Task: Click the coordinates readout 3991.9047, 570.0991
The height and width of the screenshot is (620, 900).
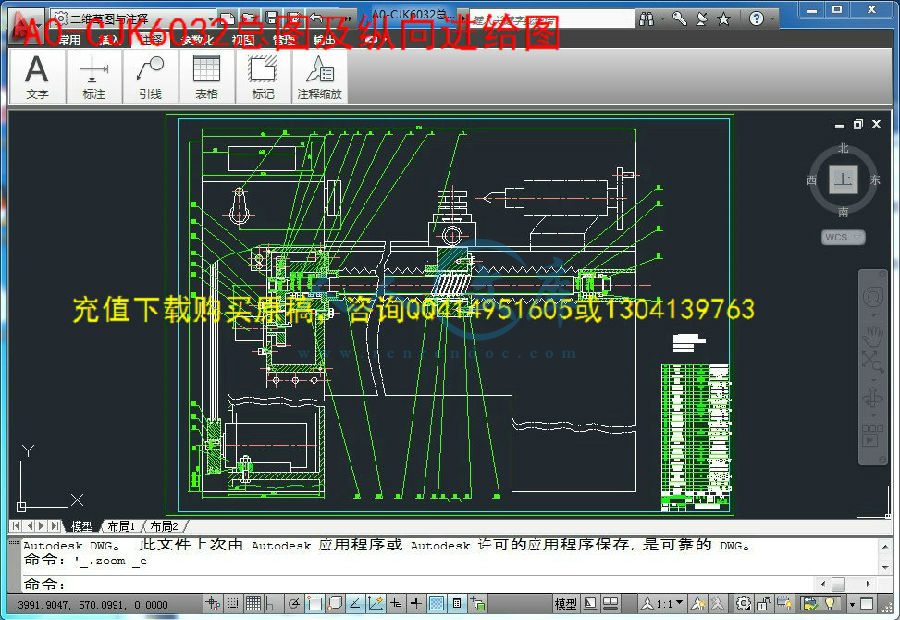Action: pos(92,604)
